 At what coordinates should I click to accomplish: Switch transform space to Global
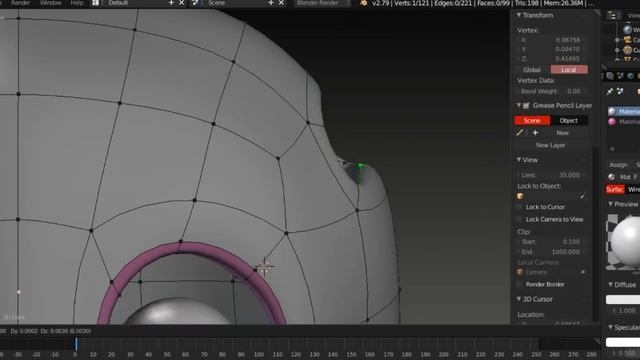coord(532,70)
